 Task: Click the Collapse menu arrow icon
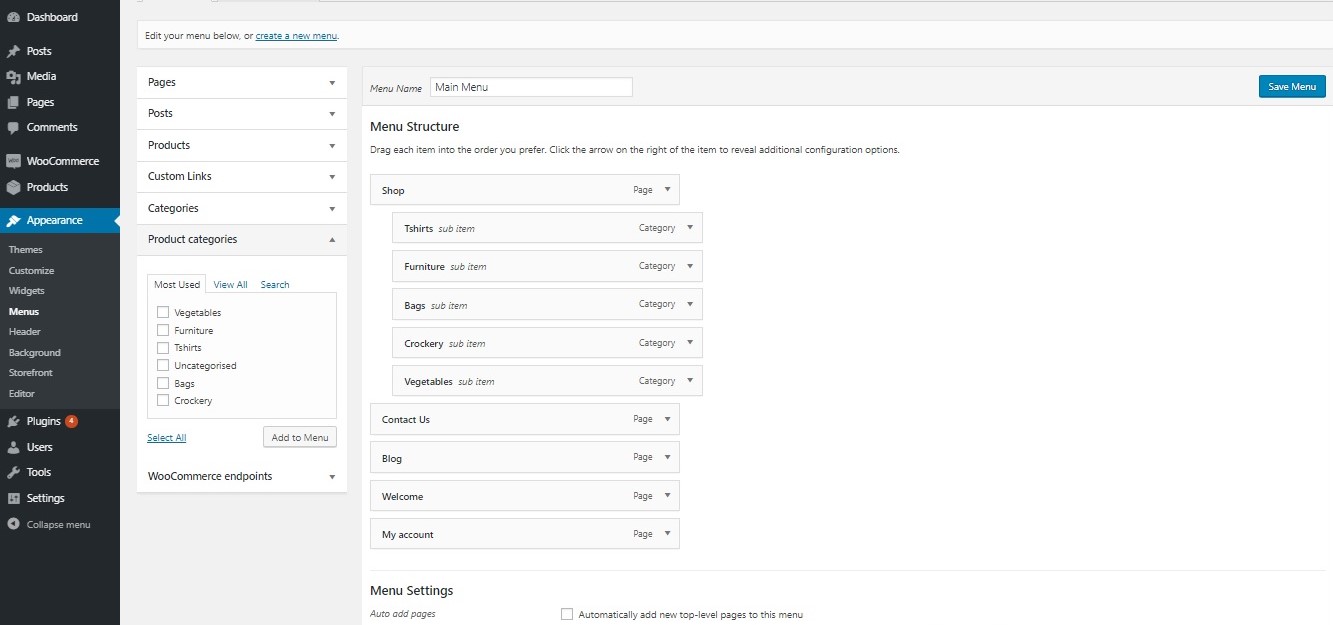13,524
